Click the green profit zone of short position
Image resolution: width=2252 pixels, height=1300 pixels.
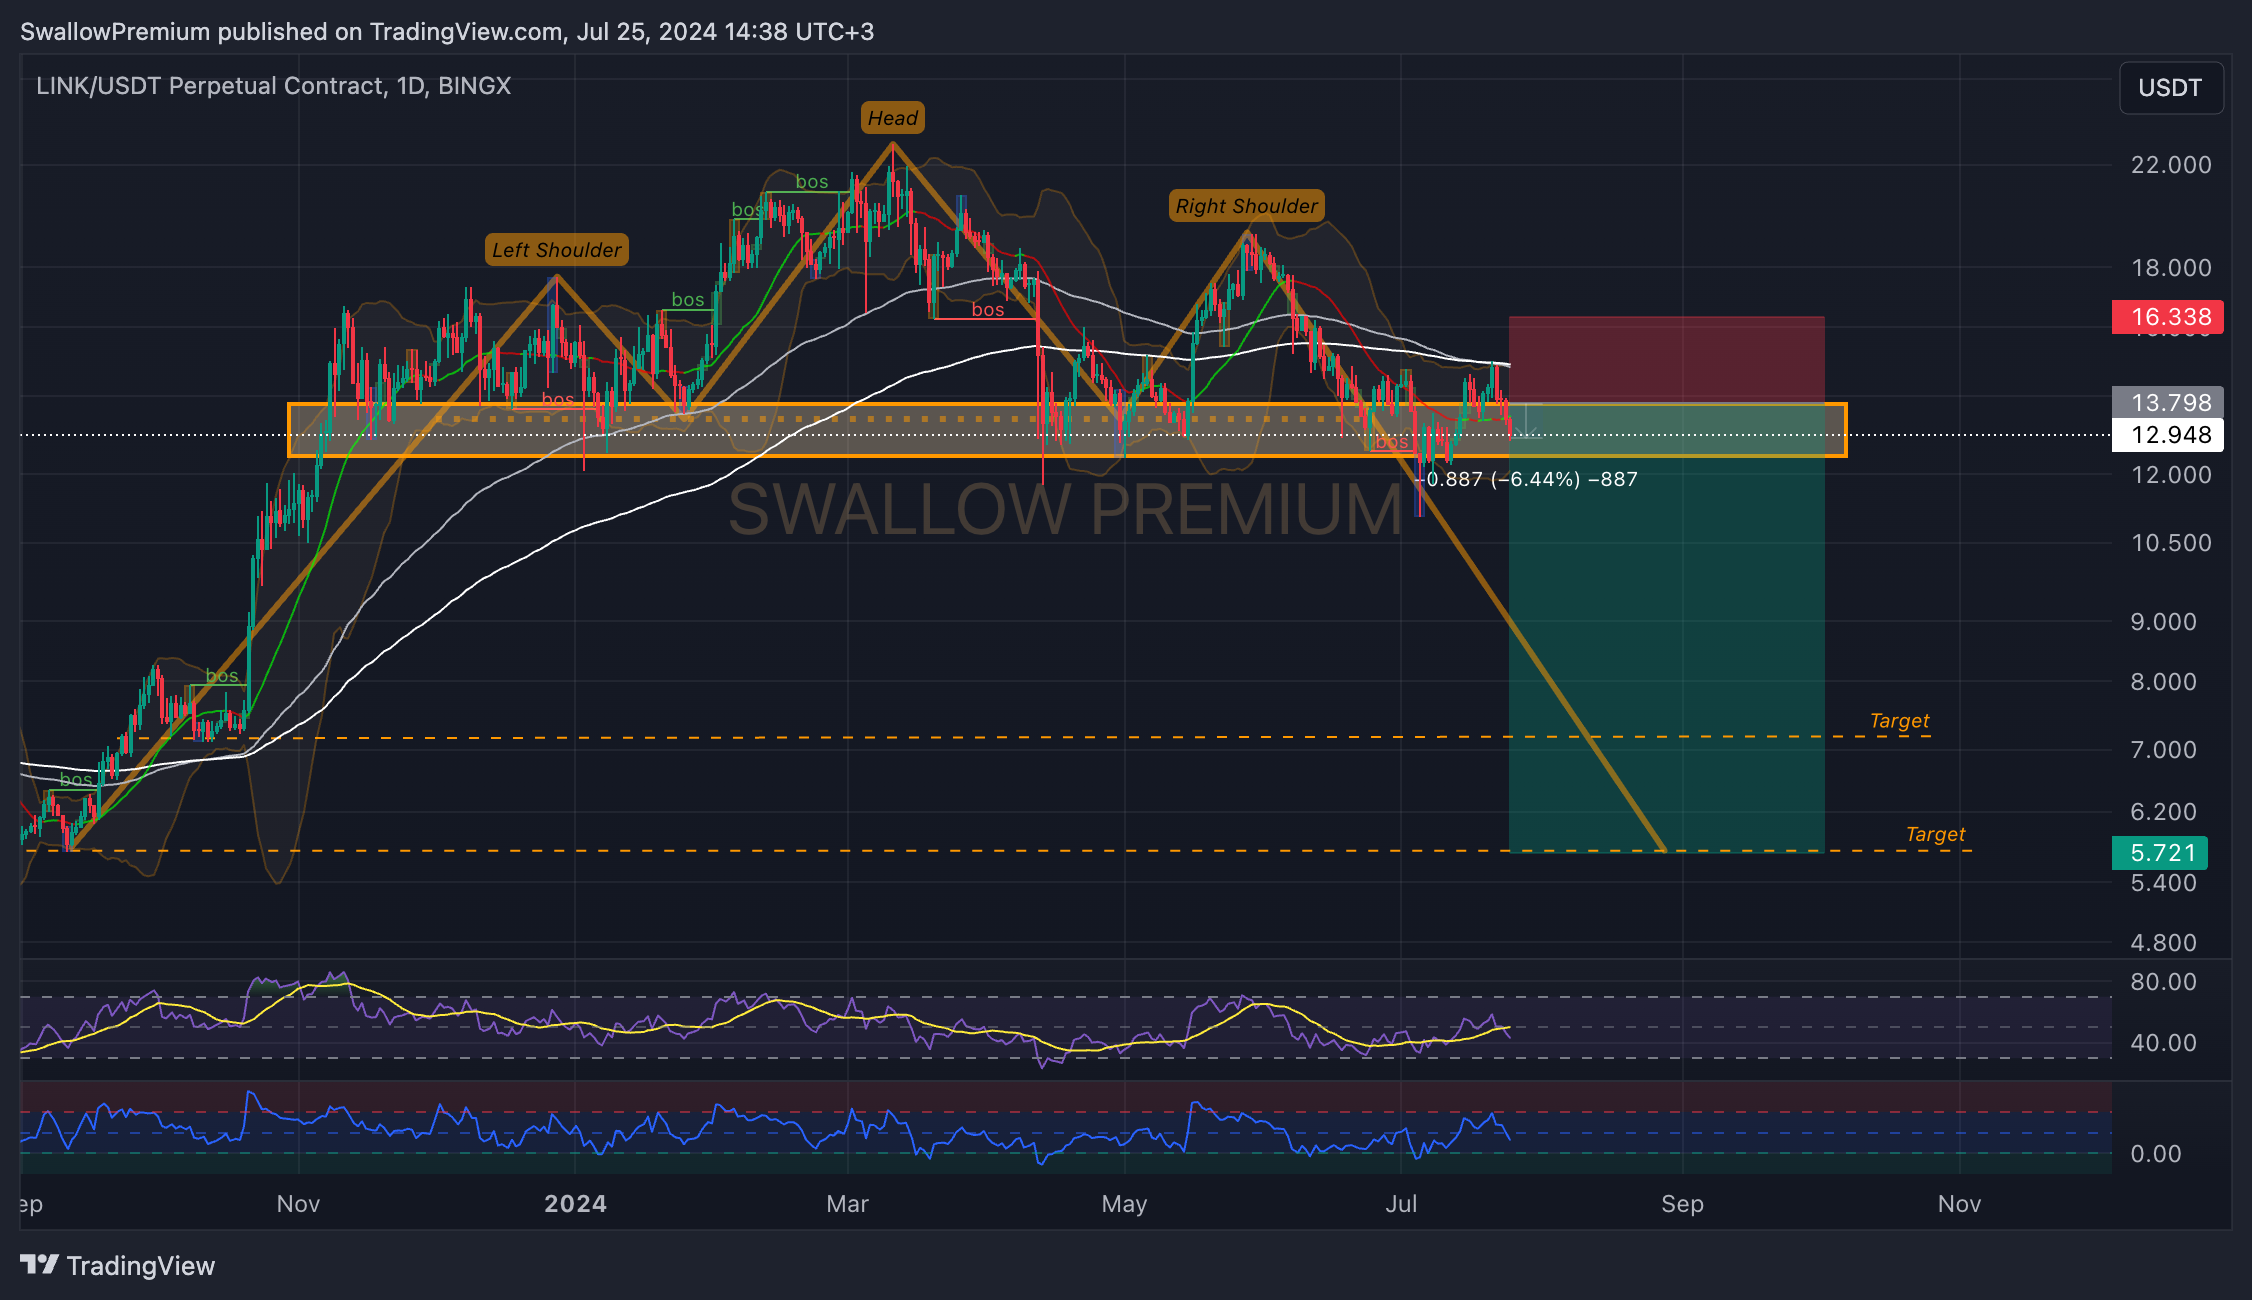(1666, 628)
